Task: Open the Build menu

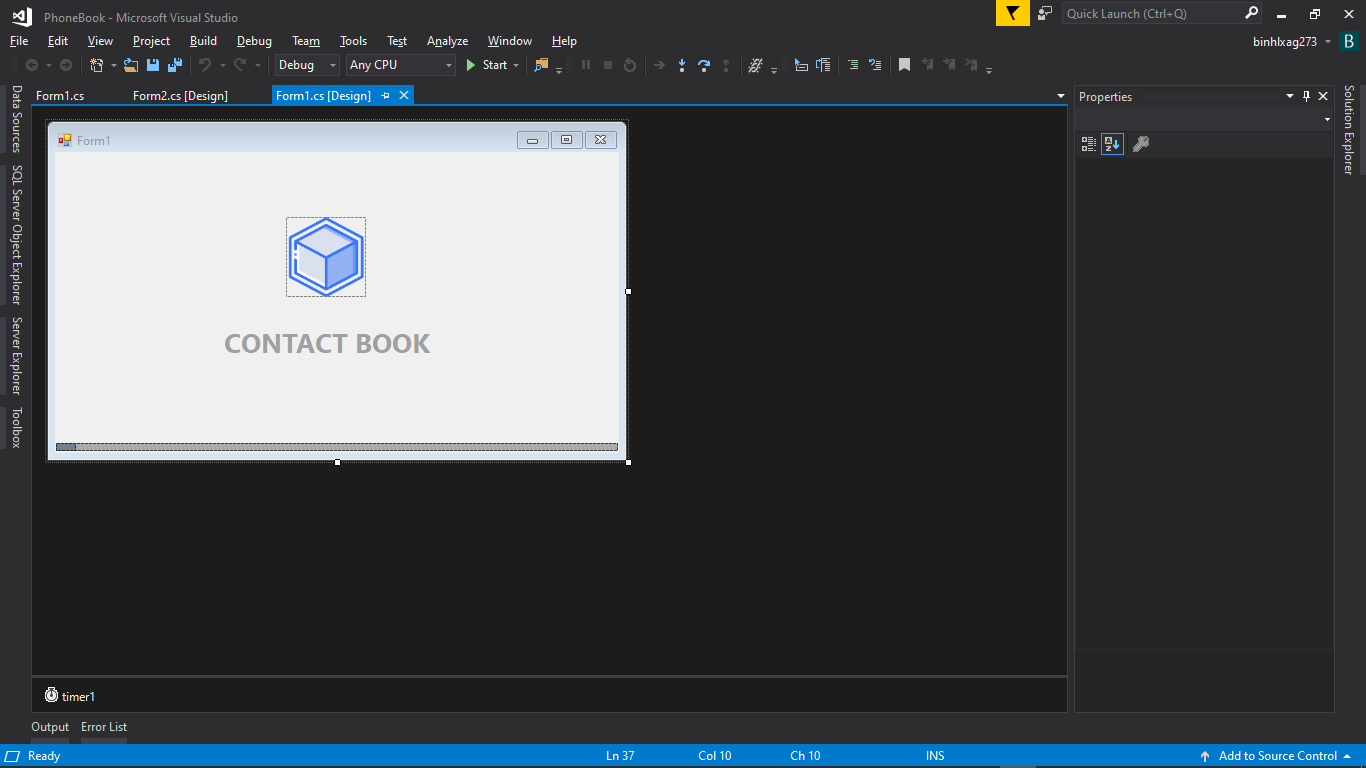Action: click(203, 41)
